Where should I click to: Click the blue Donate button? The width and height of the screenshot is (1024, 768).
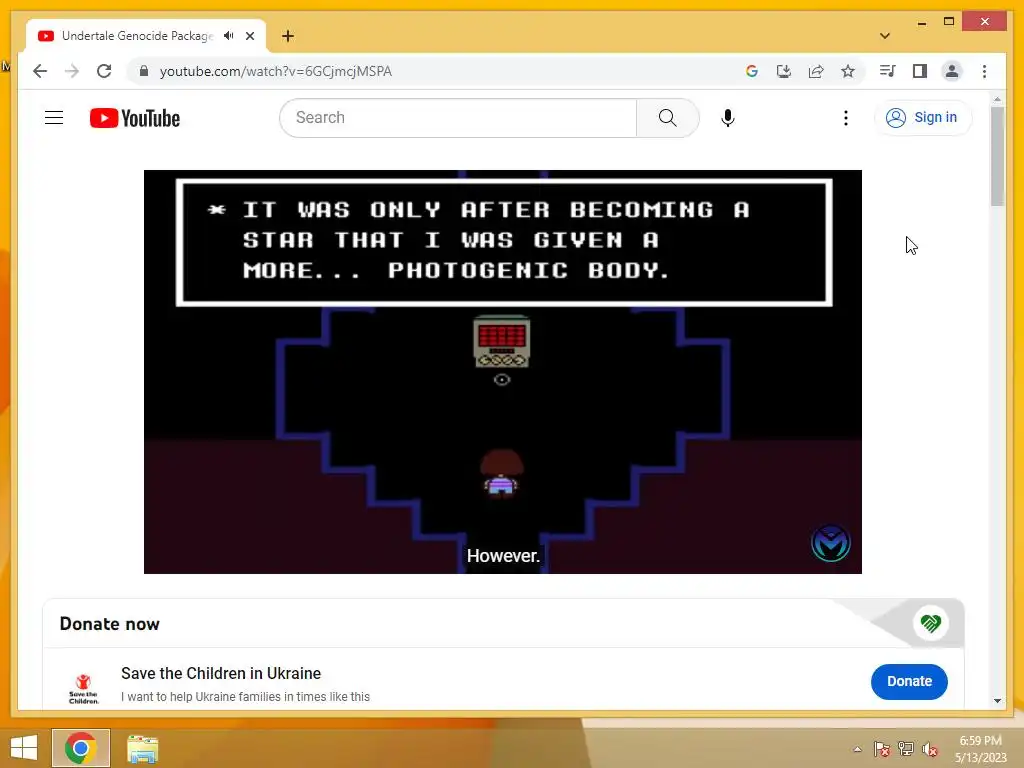pos(909,681)
